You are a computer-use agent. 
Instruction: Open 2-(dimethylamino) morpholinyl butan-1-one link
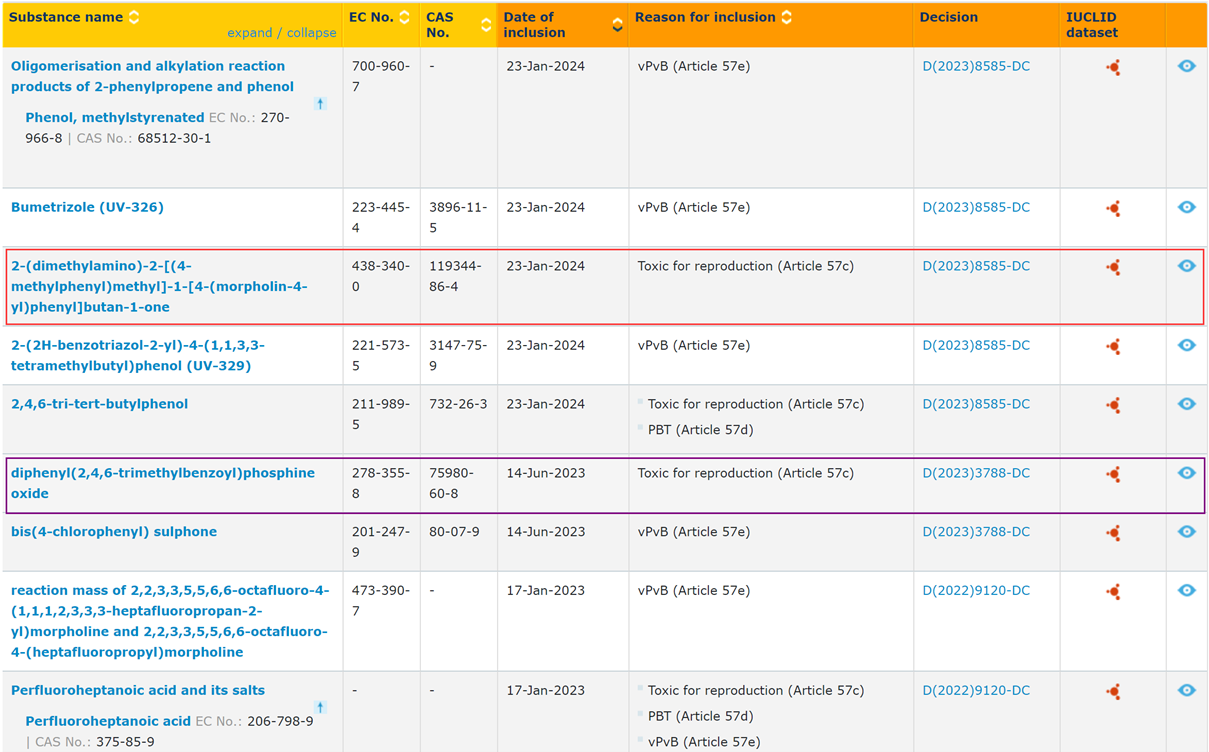tap(159, 286)
